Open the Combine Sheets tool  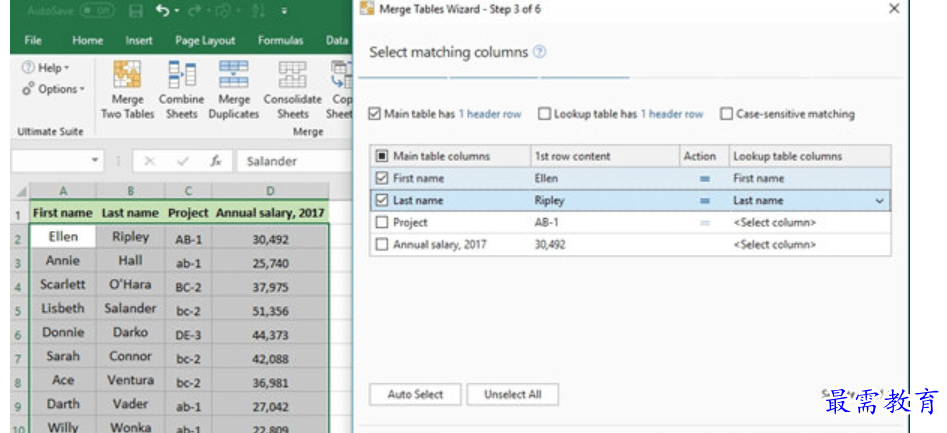[181, 90]
